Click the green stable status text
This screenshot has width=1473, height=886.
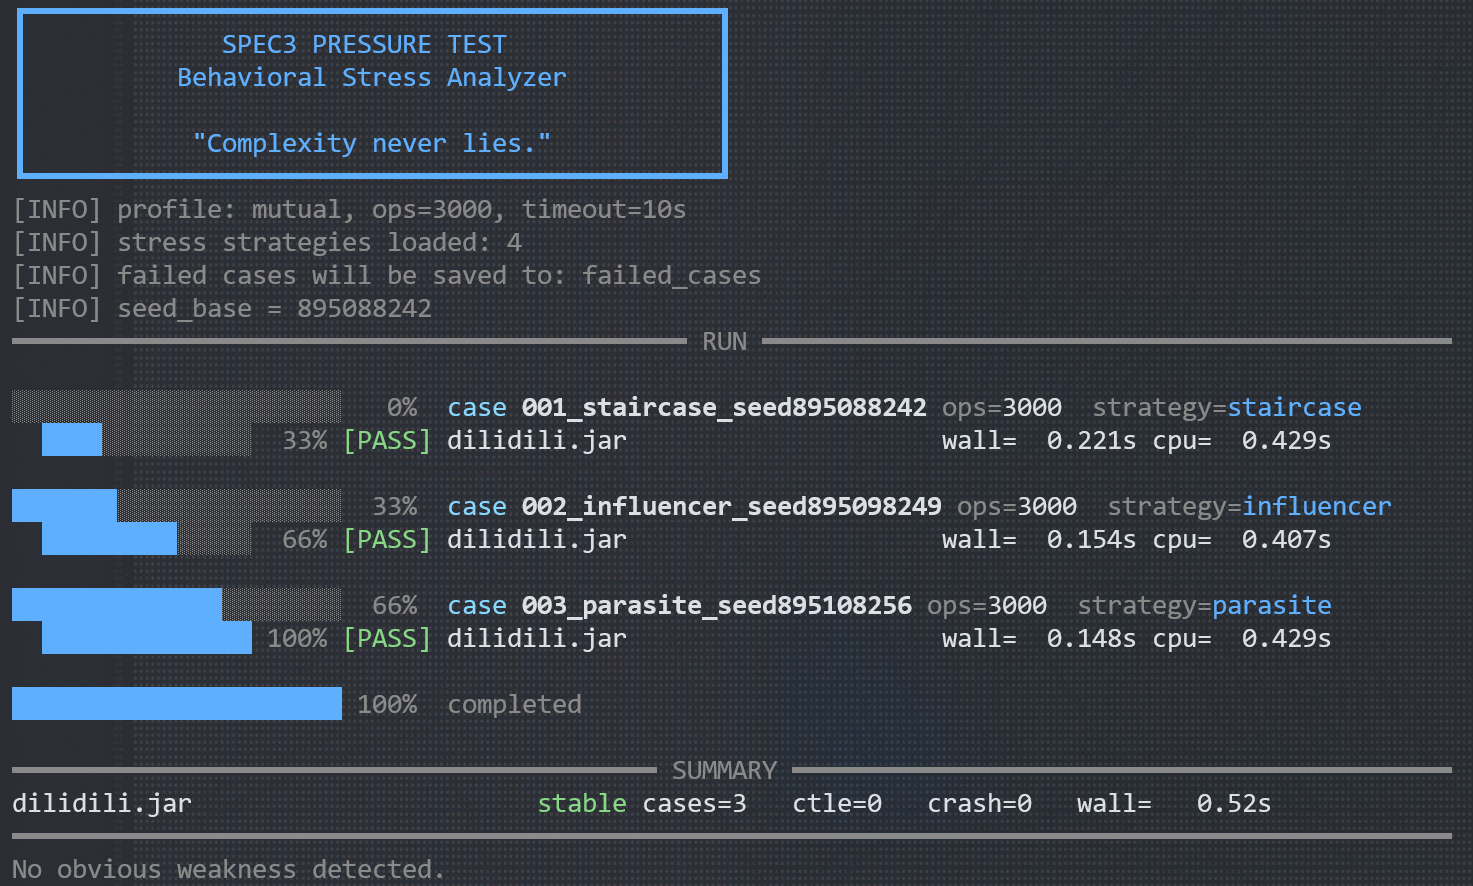(582, 804)
